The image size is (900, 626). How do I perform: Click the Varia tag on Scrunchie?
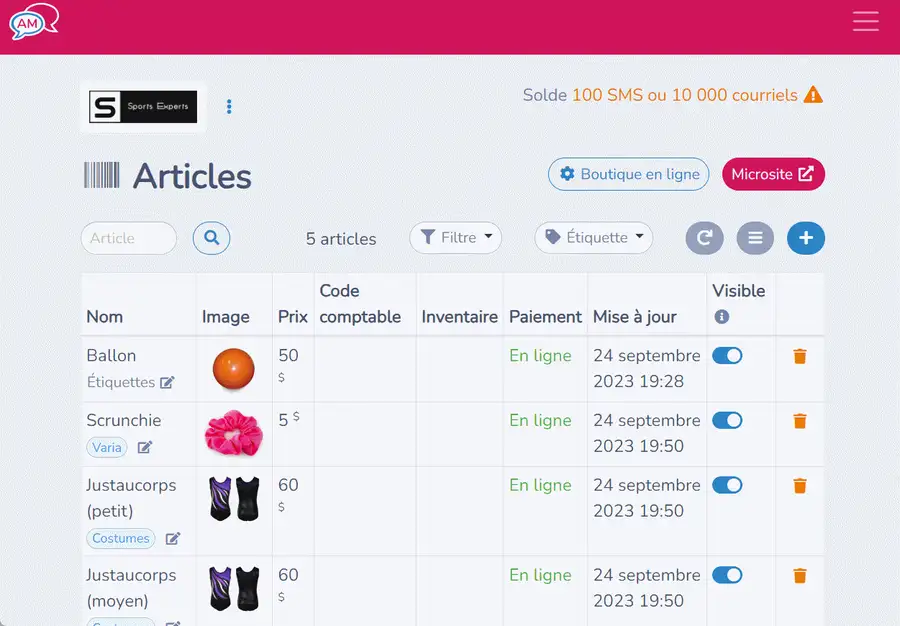[x=107, y=448]
